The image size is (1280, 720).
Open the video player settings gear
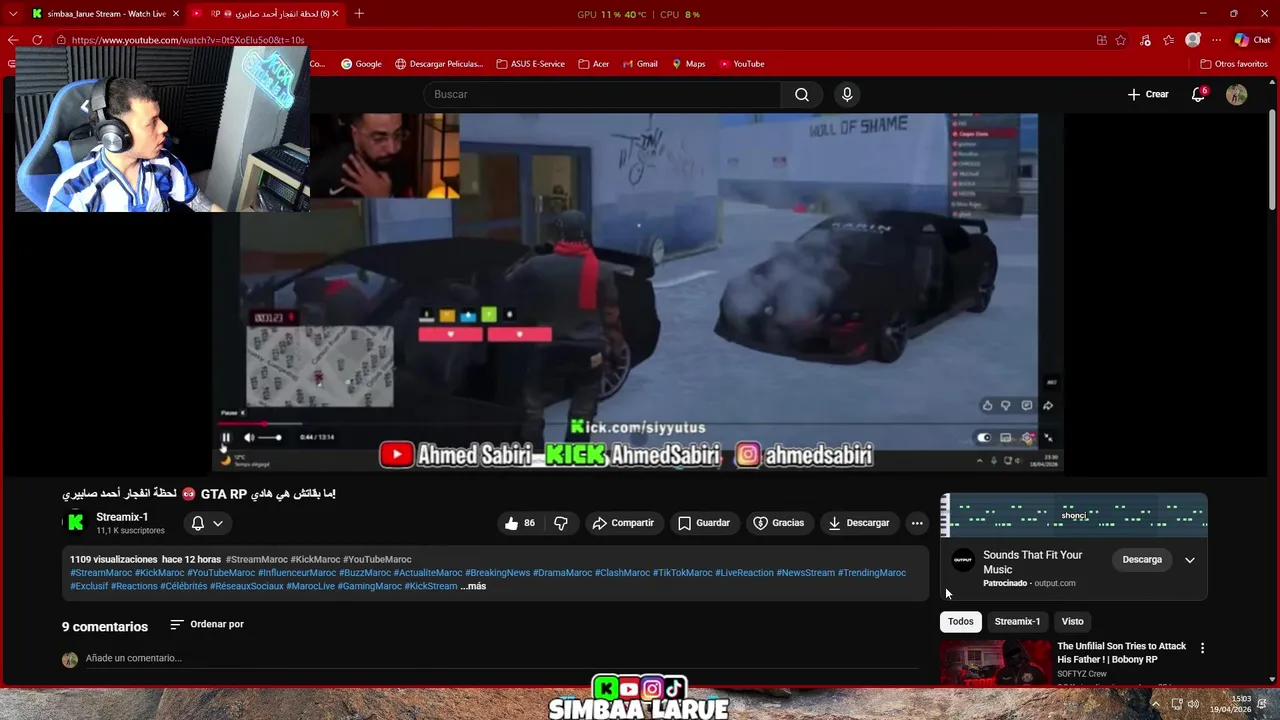click(x=1027, y=437)
